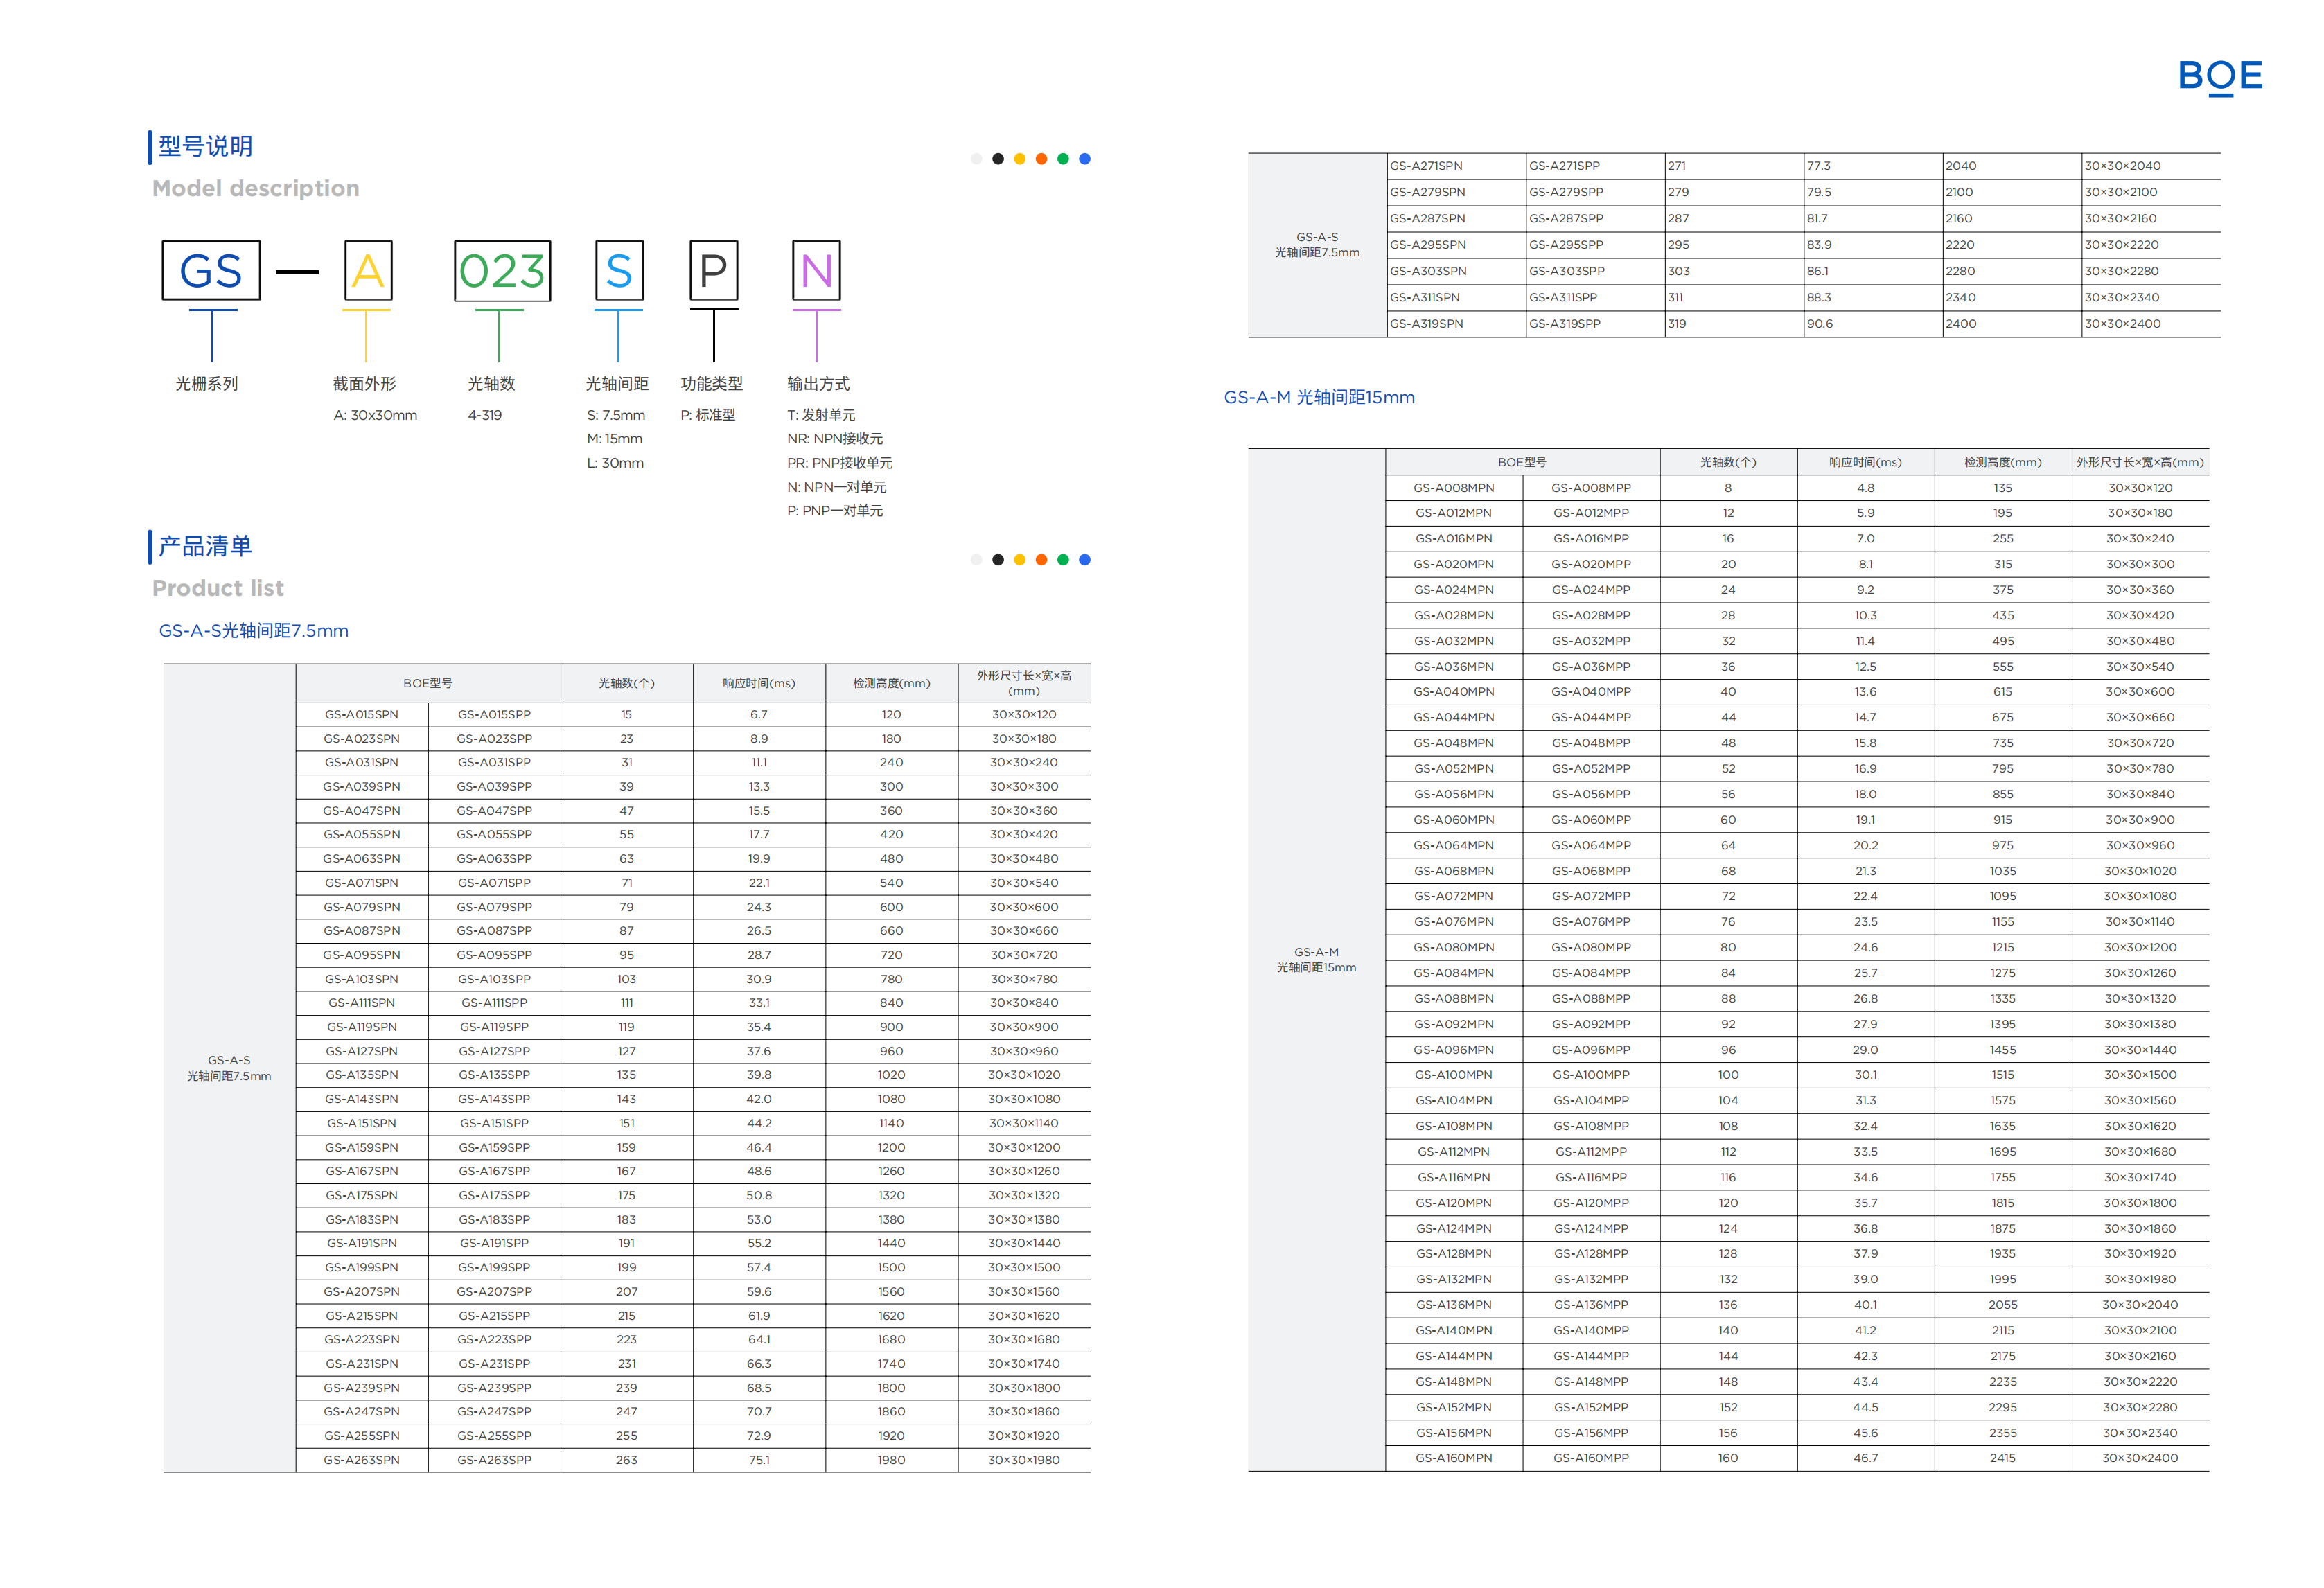This screenshot has width=2324, height=1588.
Task: Click the green dot beside Product list
Action: pyautogui.click(x=1062, y=560)
